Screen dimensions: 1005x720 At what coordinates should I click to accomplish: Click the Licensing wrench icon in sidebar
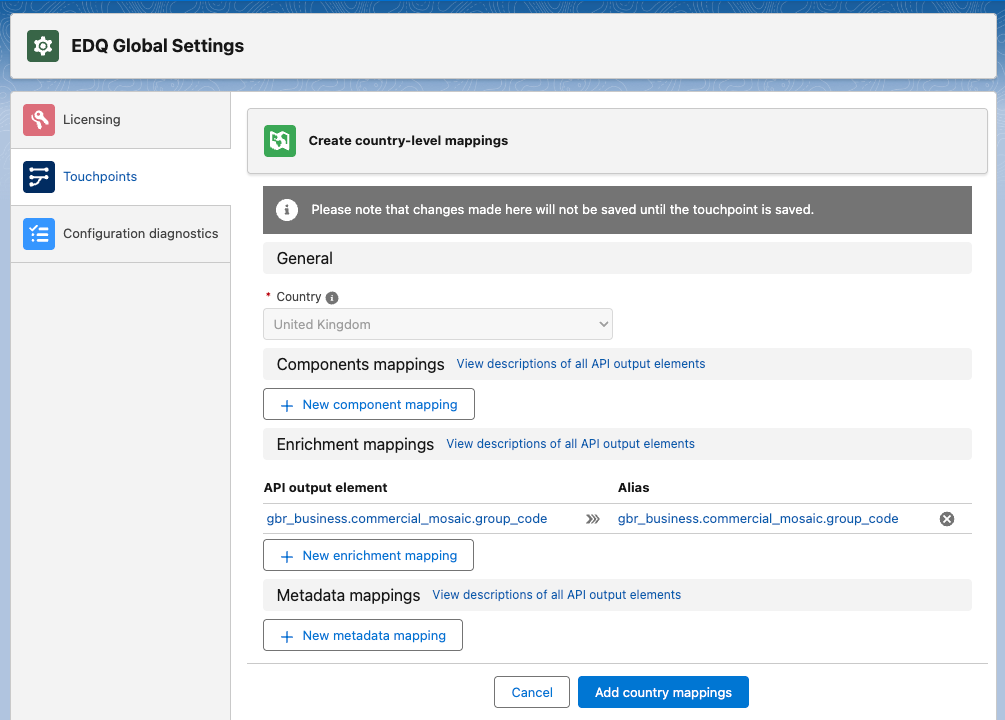[38, 119]
